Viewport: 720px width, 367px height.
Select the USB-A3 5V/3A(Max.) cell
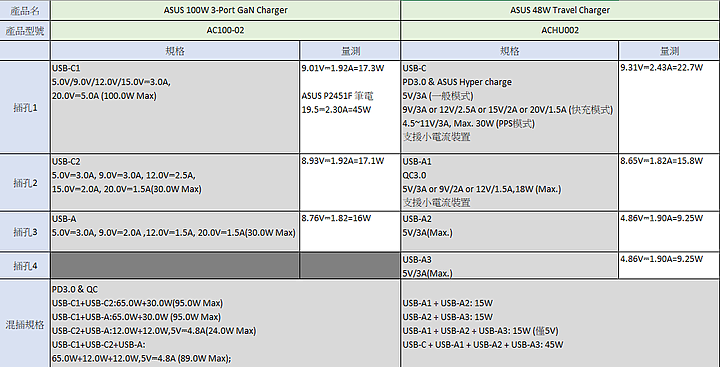(x=509, y=265)
